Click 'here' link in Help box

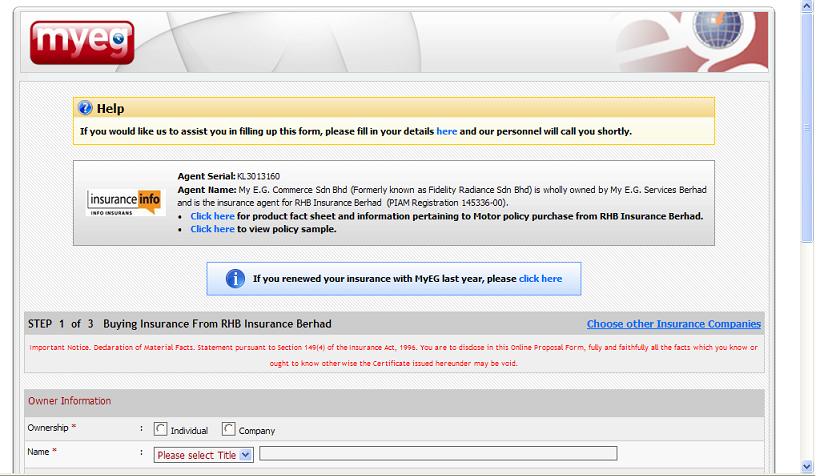click(447, 131)
